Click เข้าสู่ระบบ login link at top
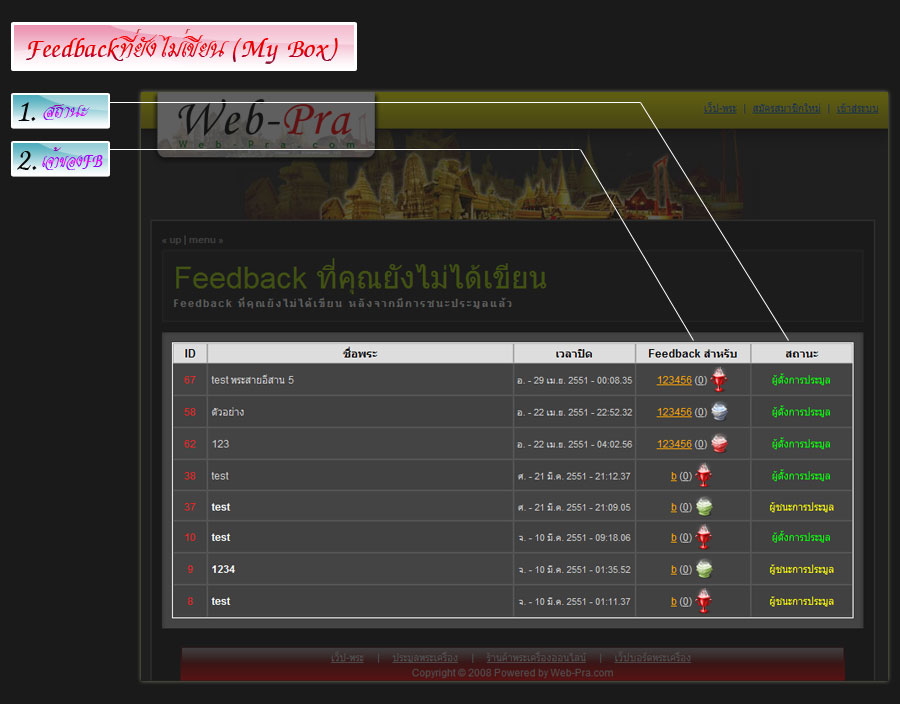900x704 pixels. [857, 108]
